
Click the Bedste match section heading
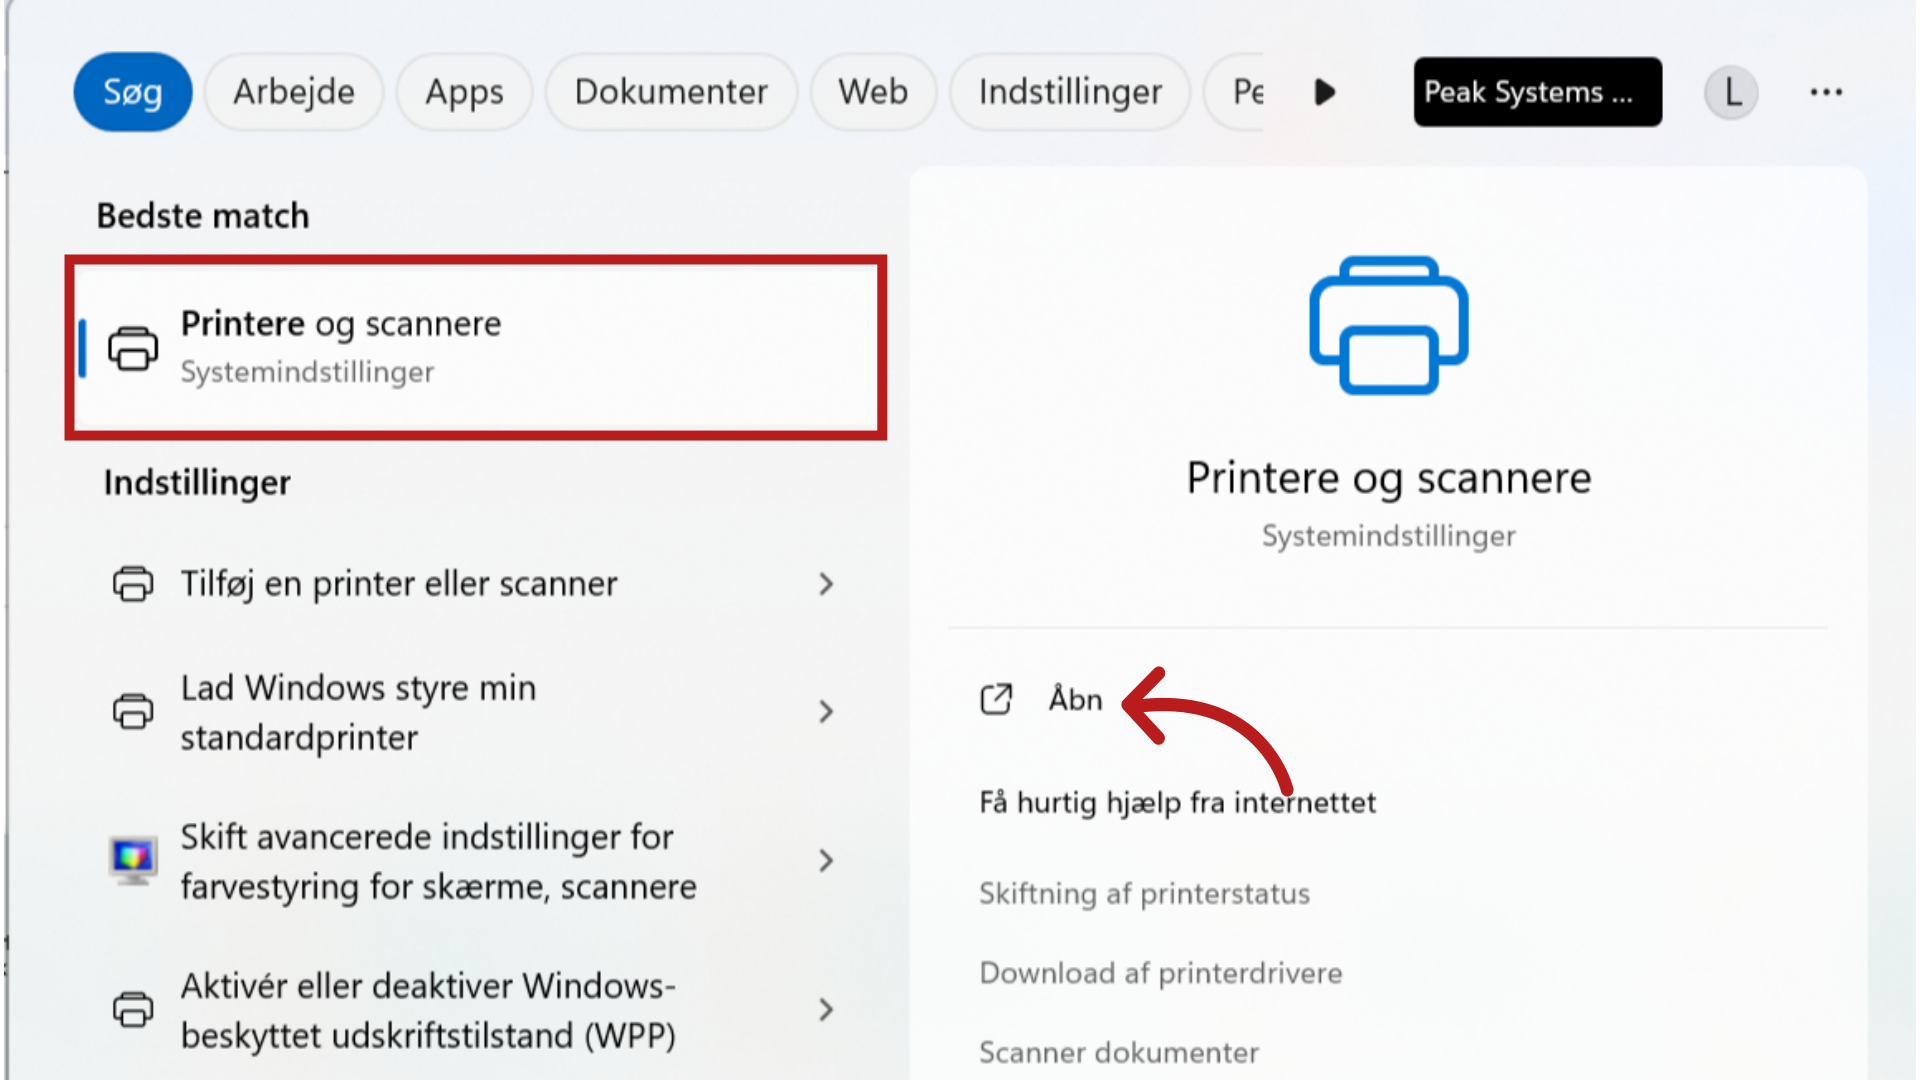point(203,216)
